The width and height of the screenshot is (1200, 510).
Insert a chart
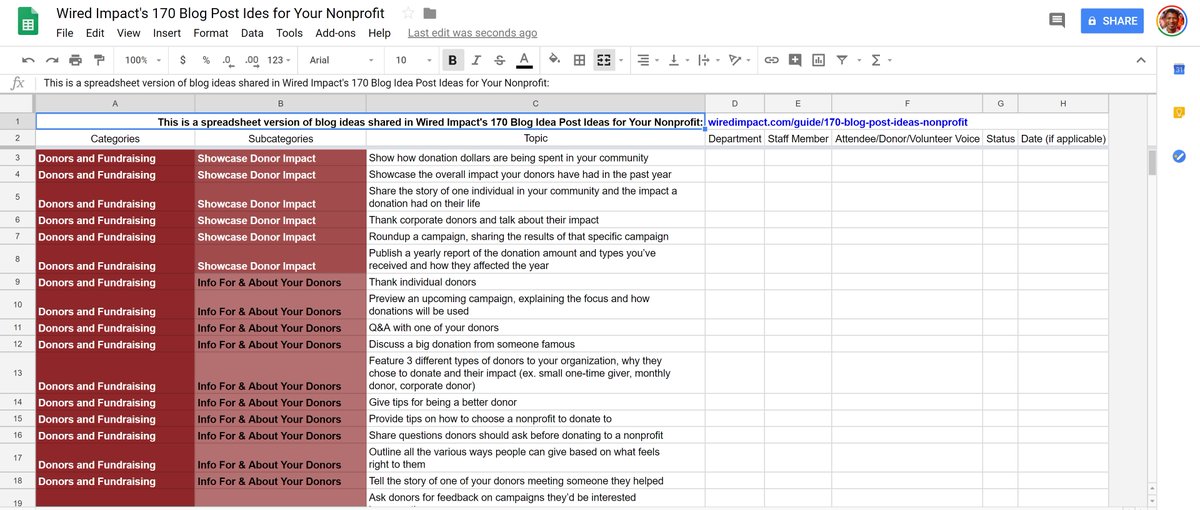[x=819, y=60]
